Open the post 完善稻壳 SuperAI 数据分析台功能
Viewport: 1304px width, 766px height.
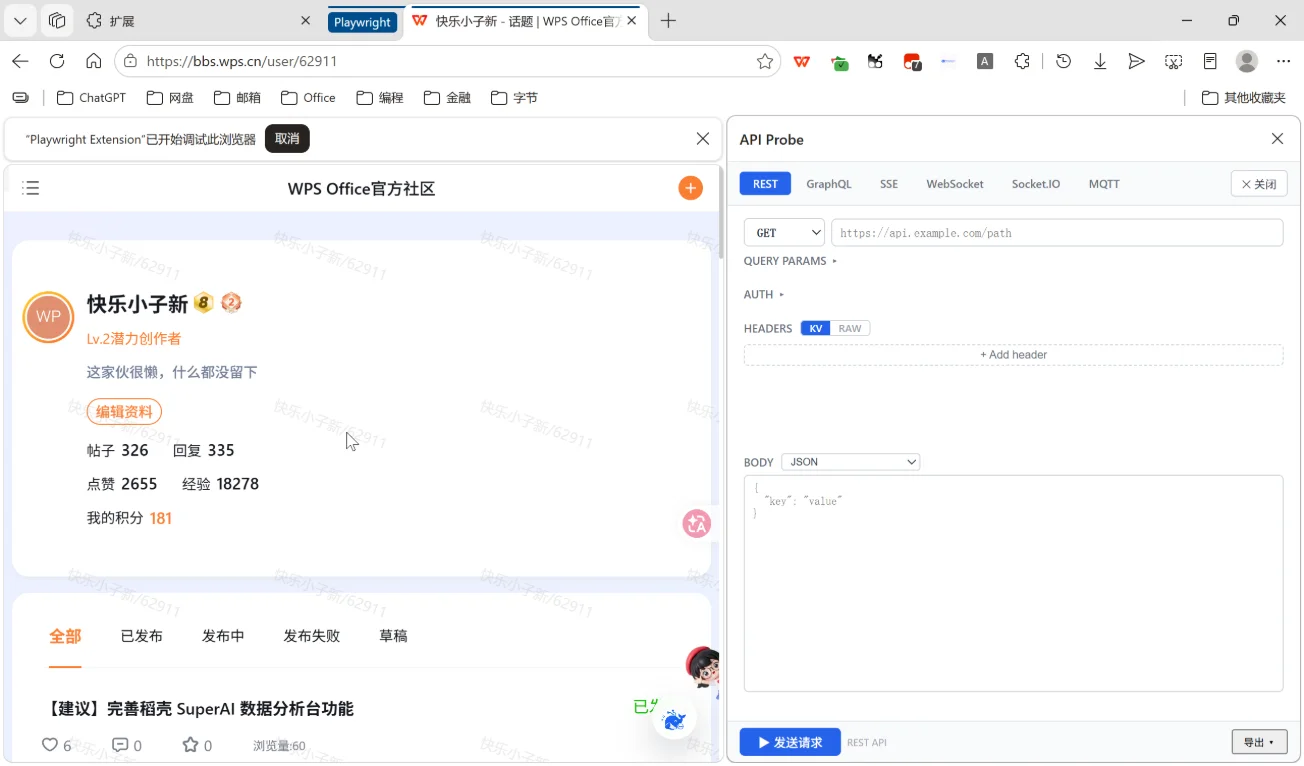pos(201,709)
